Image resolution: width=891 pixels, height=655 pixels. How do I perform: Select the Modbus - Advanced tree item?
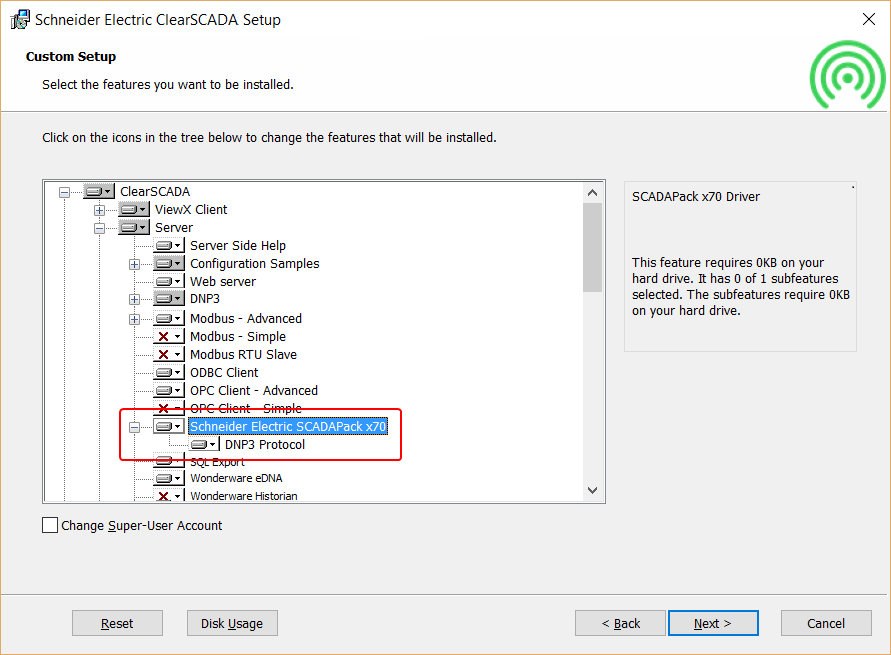245,319
